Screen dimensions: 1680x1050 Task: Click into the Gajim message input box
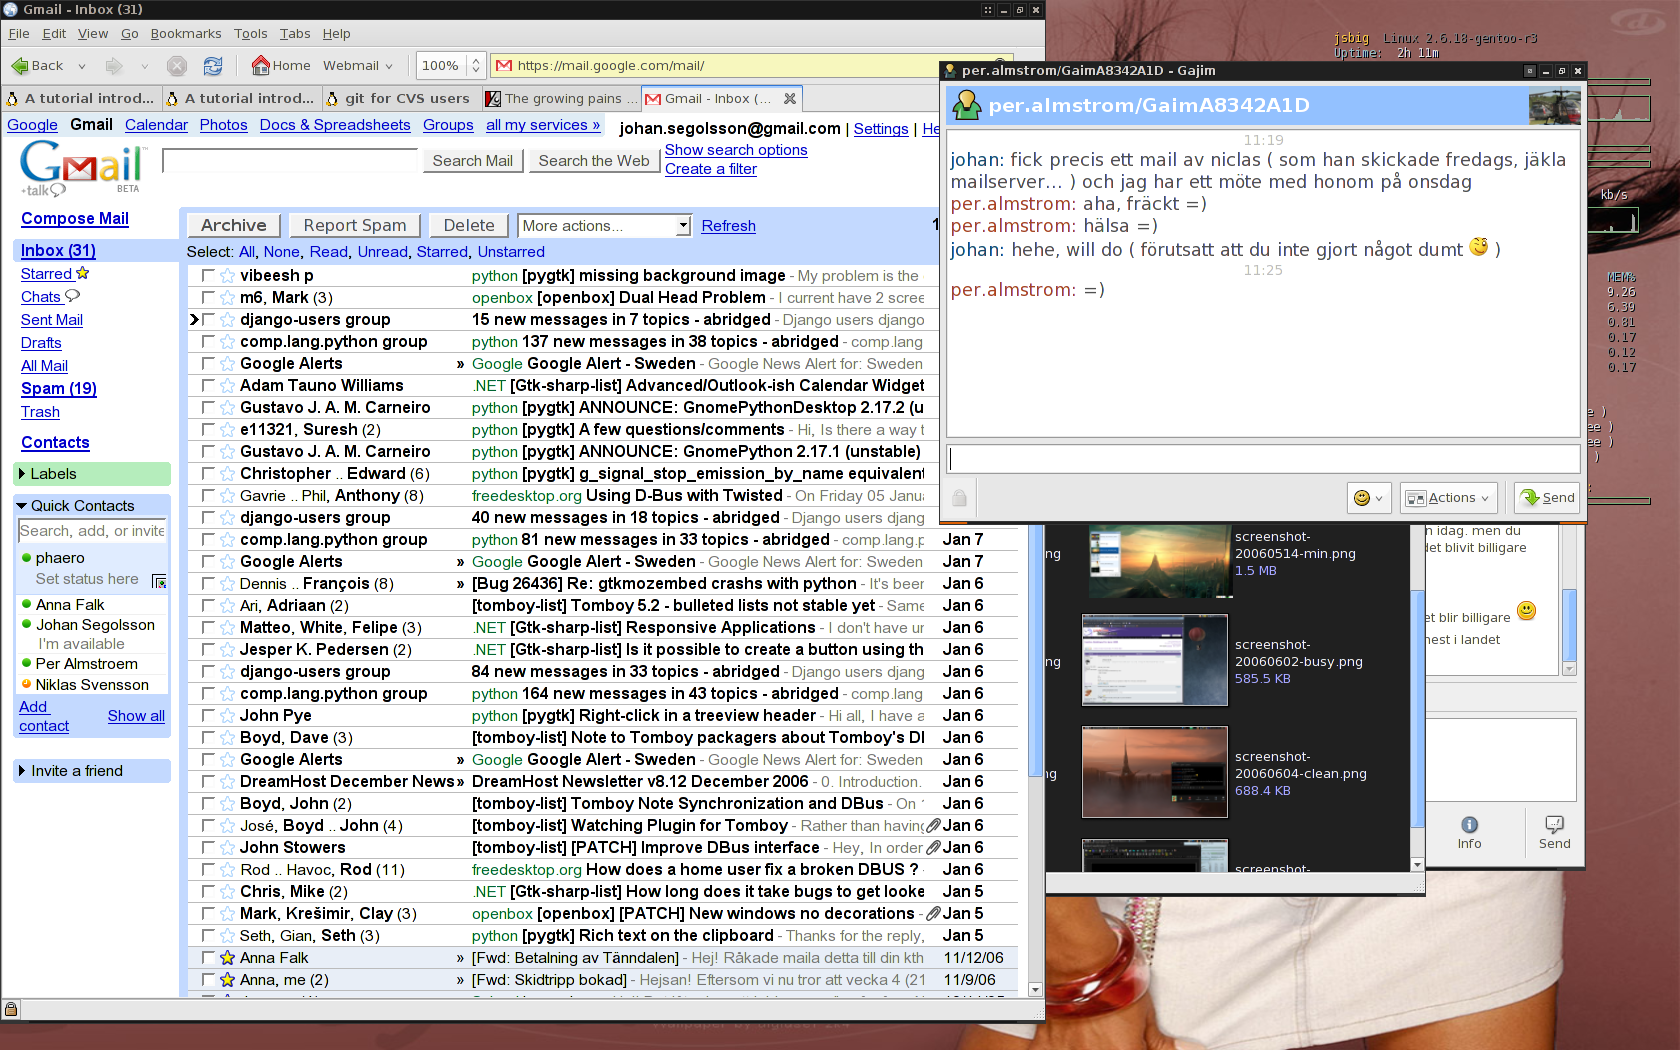tap(1263, 459)
